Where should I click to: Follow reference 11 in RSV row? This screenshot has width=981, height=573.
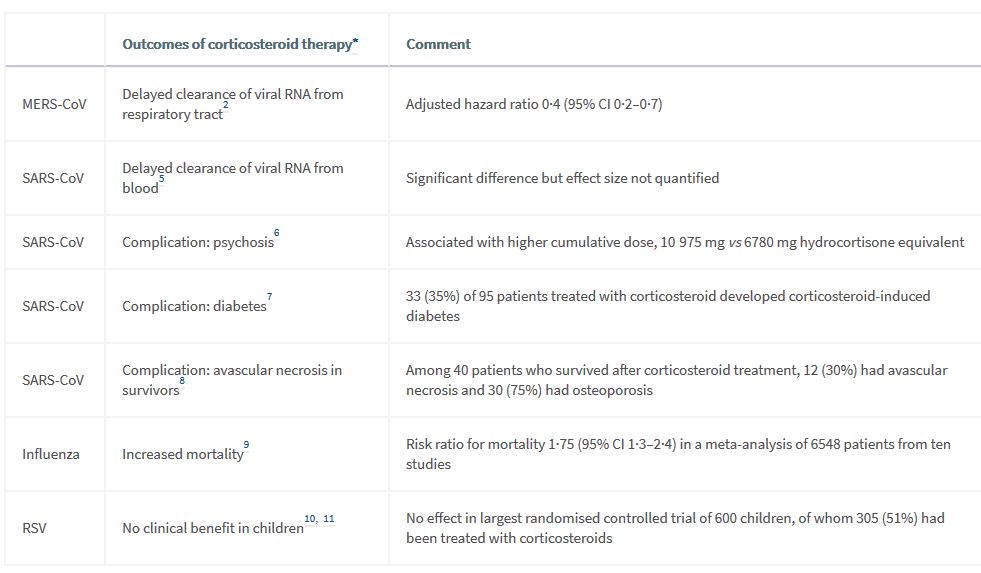pos(329,519)
